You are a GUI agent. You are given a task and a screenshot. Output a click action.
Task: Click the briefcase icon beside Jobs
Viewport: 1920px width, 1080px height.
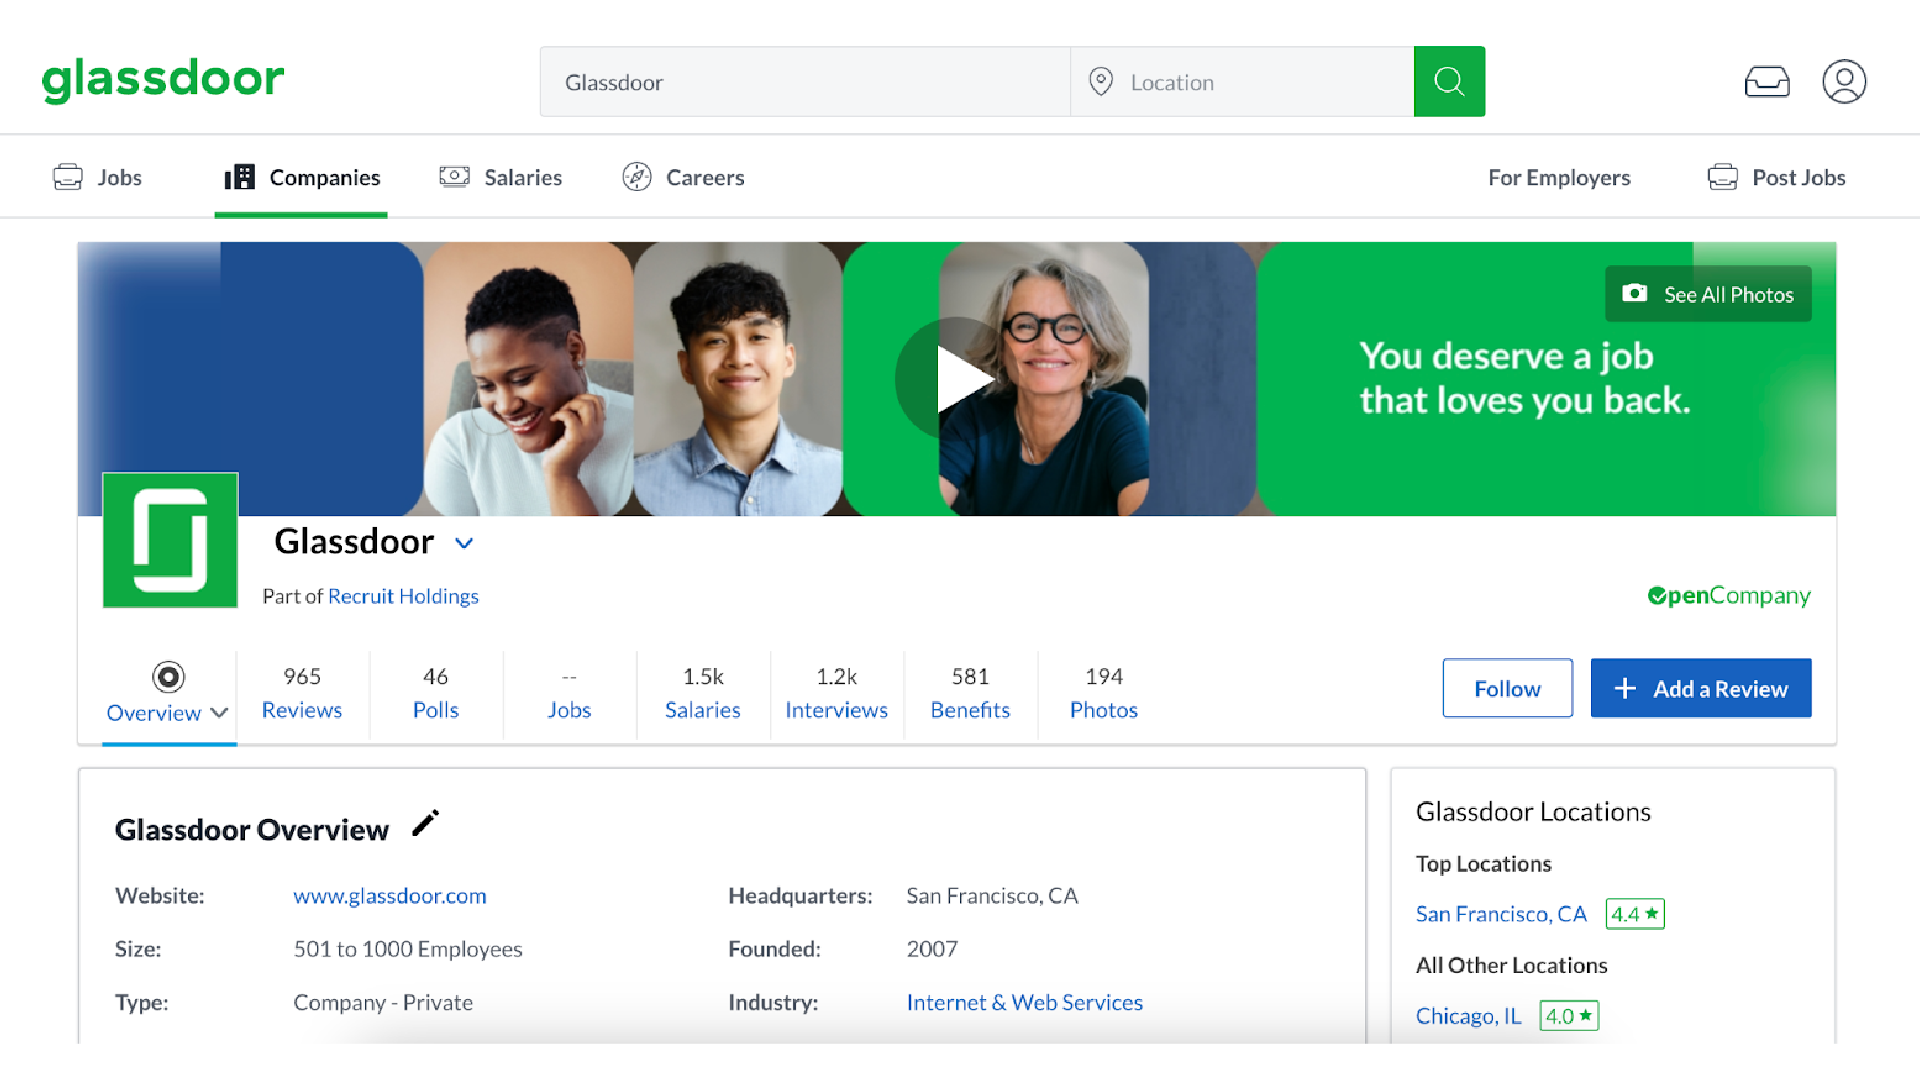[68, 177]
